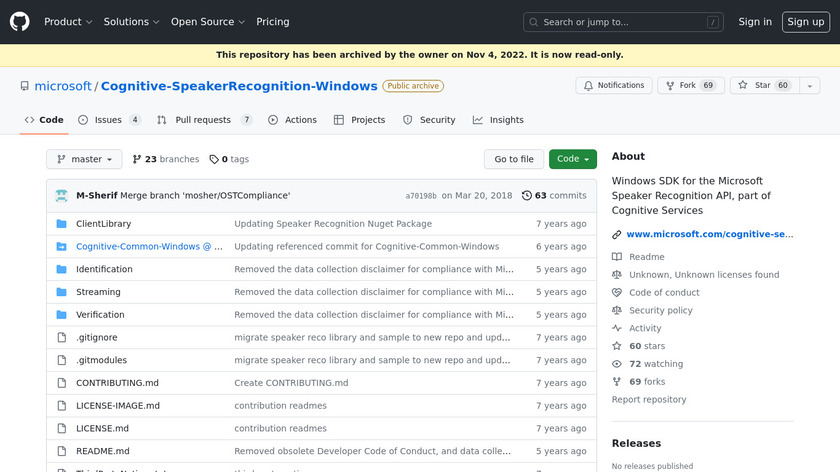The height and width of the screenshot is (472, 840).
Task: Switch to the Issues tab
Action: tap(109, 120)
